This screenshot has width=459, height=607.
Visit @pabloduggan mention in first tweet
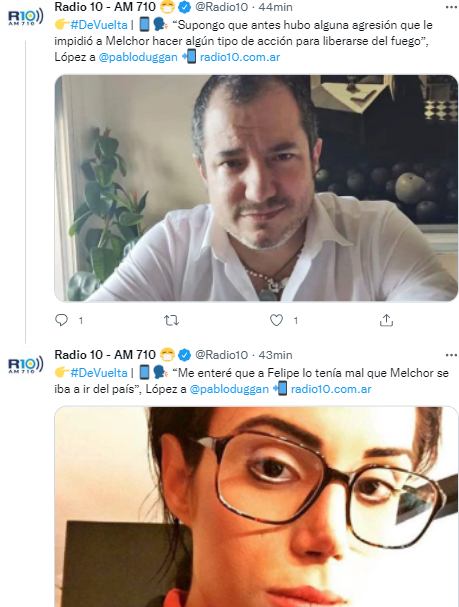[x=138, y=57]
